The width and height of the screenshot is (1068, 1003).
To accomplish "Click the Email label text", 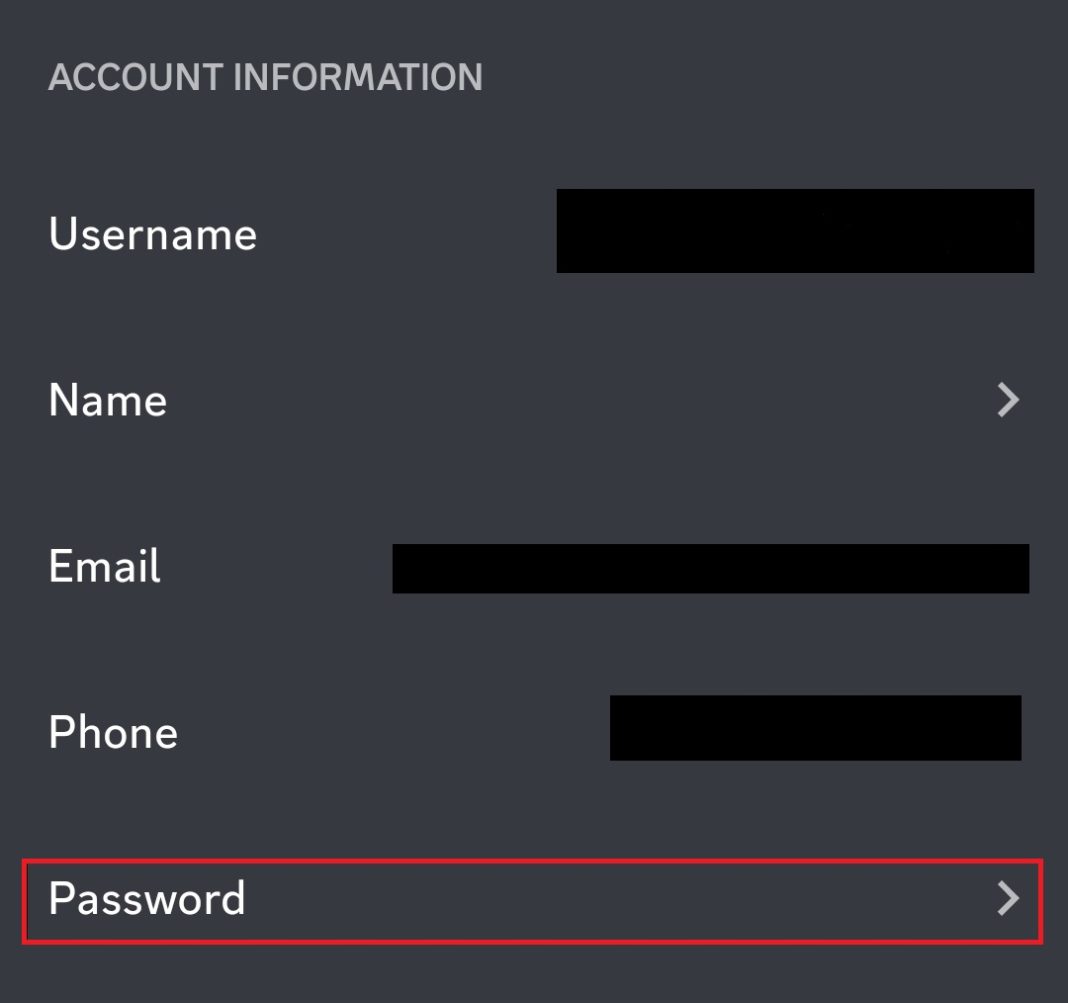I will coord(104,567).
